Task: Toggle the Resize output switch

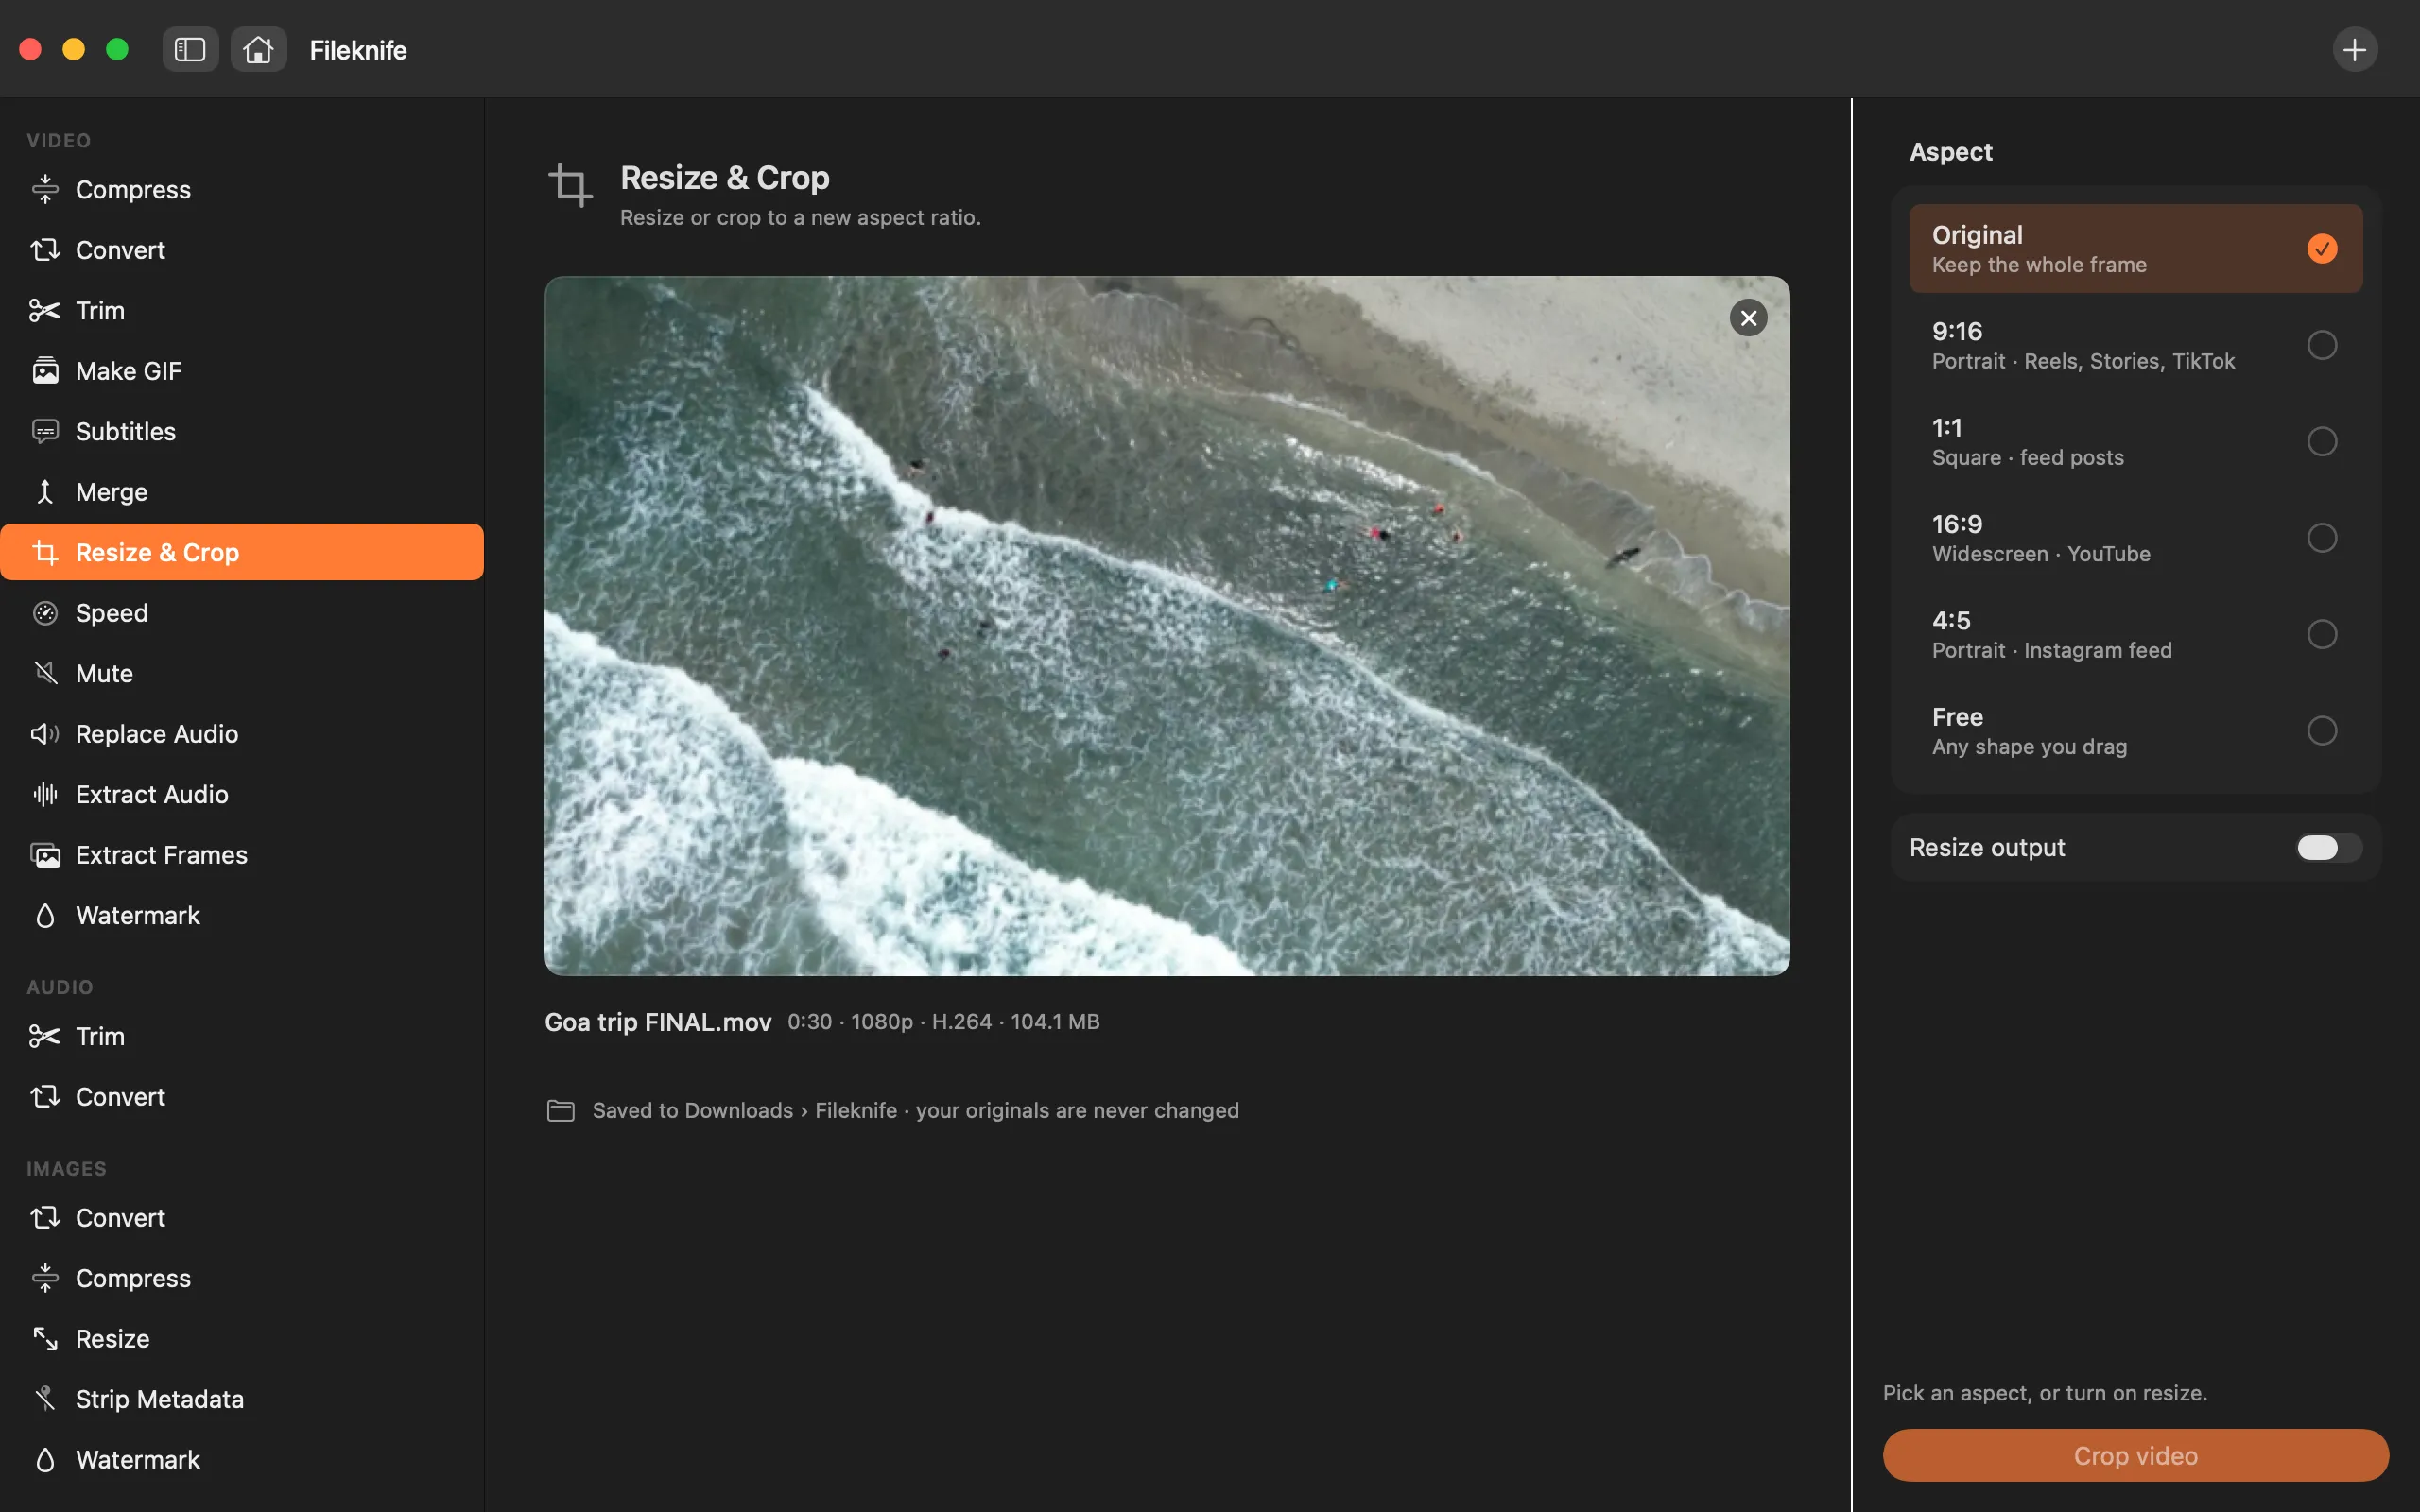Action: point(2328,847)
